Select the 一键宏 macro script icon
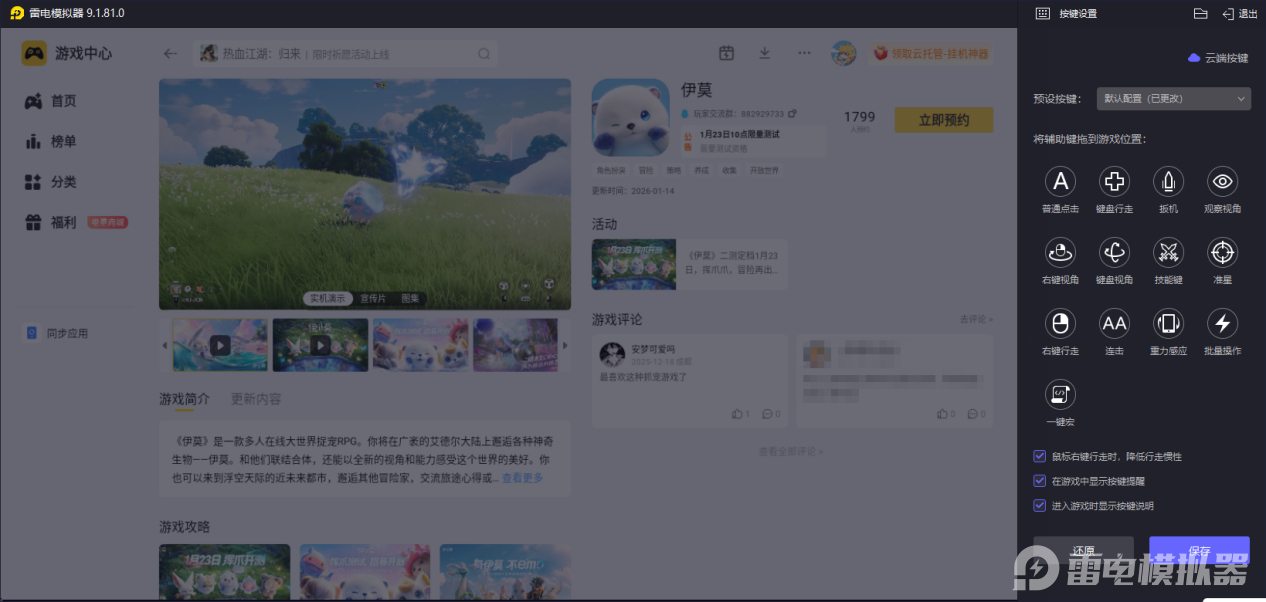The height and width of the screenshot is (602, 1266). [x=1060, y=394]
